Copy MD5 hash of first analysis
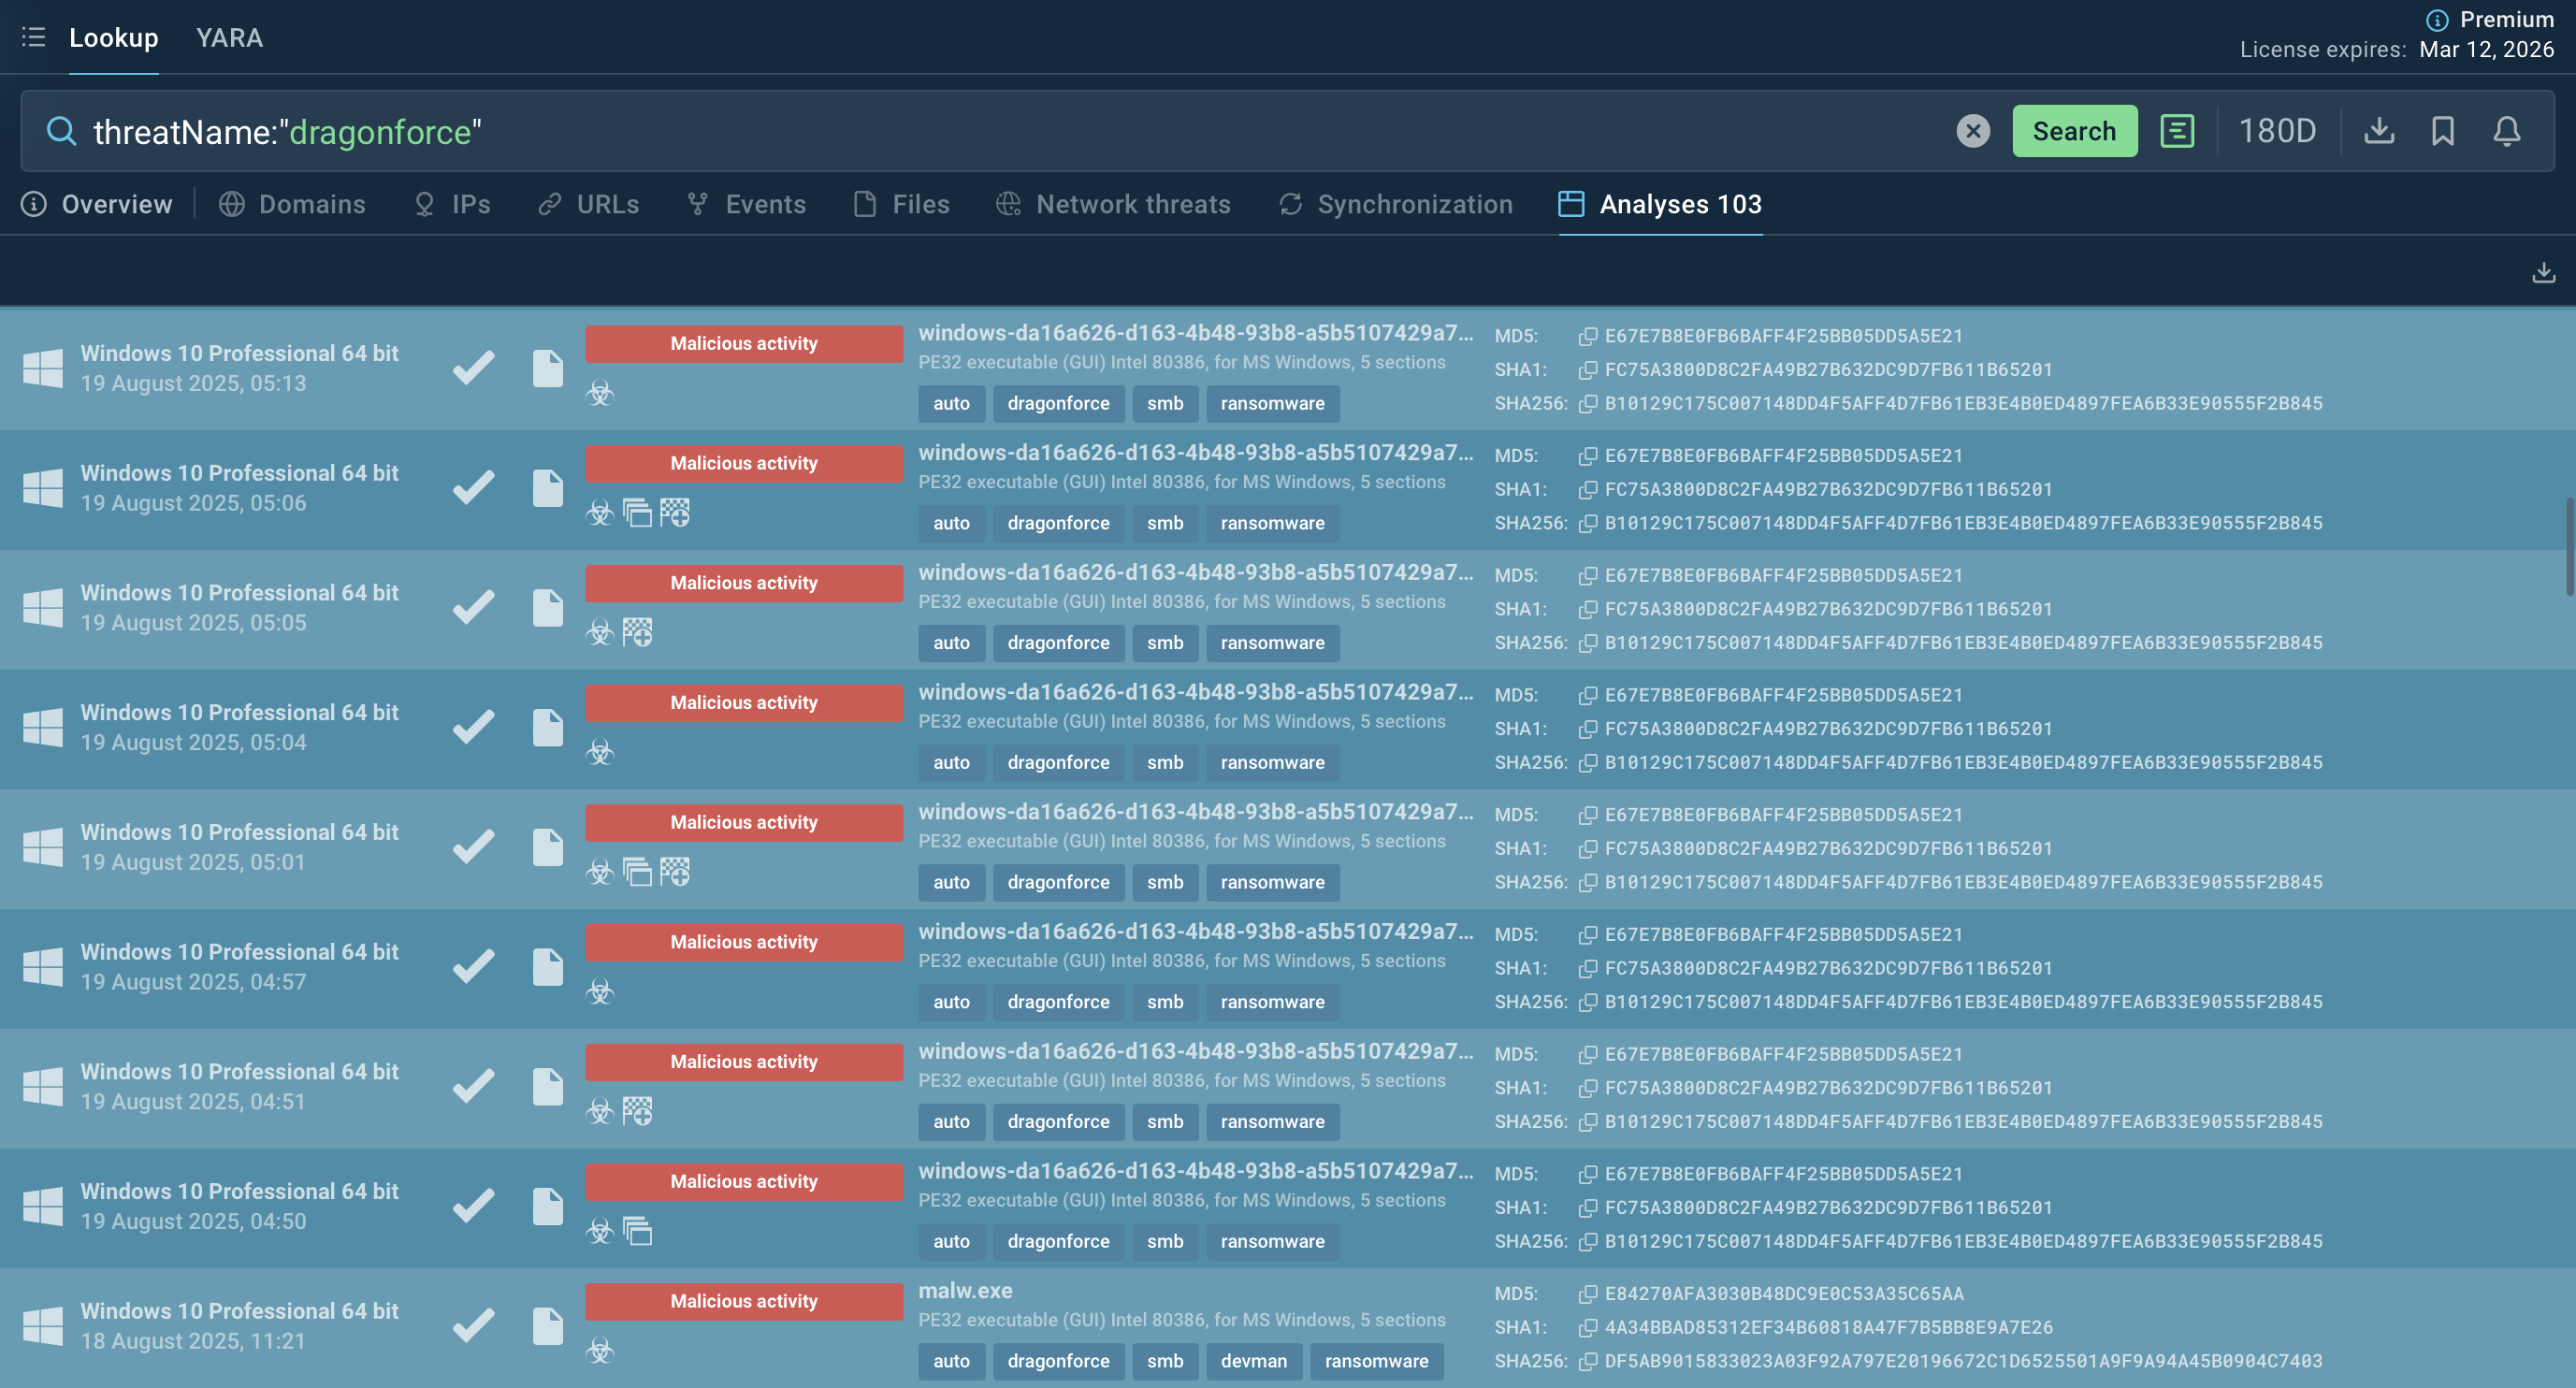2576x1388 pixels. coord(1587,336)
